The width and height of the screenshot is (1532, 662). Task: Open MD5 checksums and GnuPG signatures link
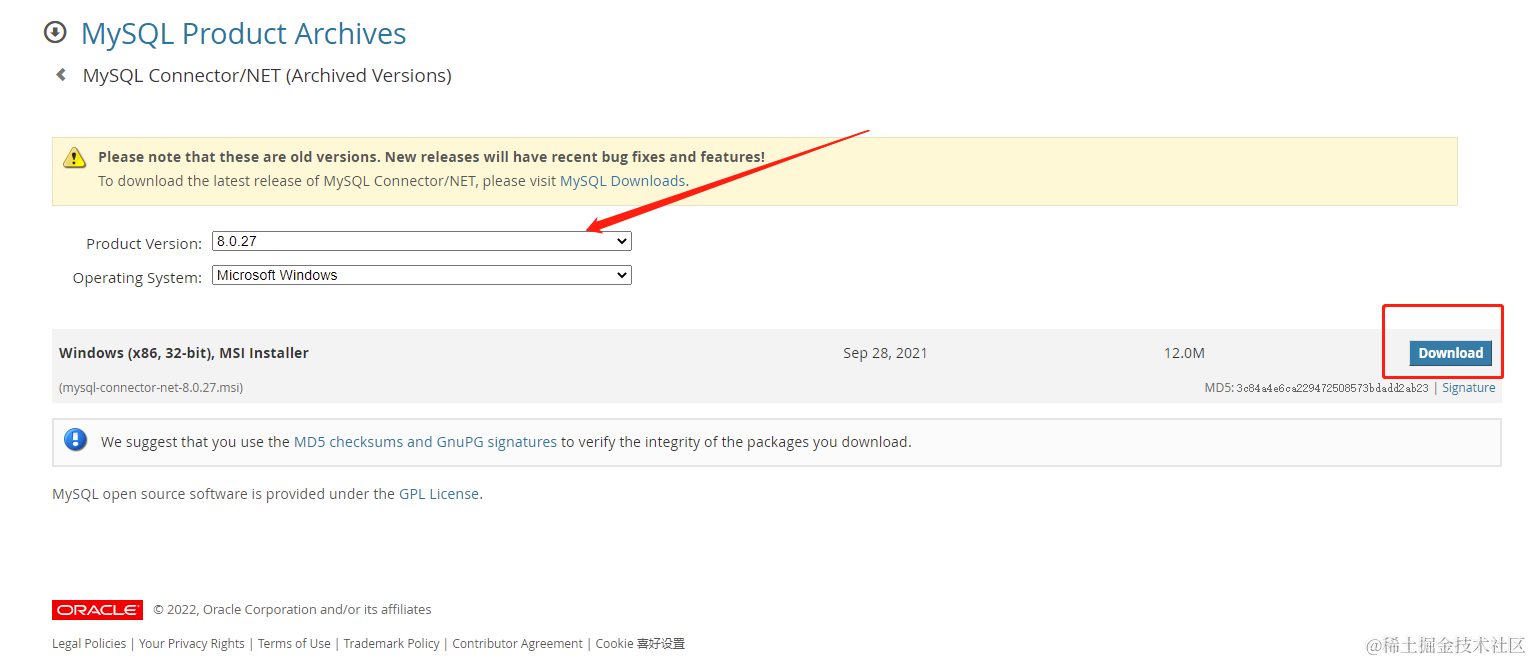(425, 441)
